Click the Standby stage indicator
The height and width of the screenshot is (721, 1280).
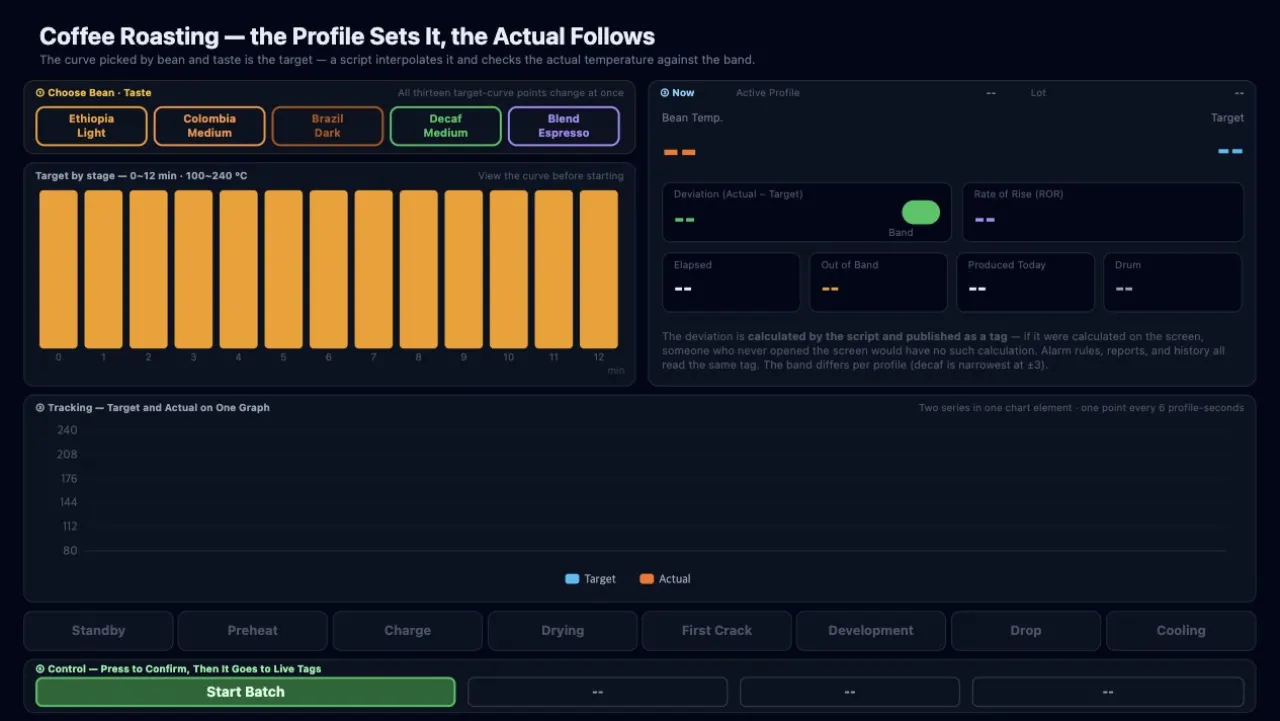(x=98, y=631)
